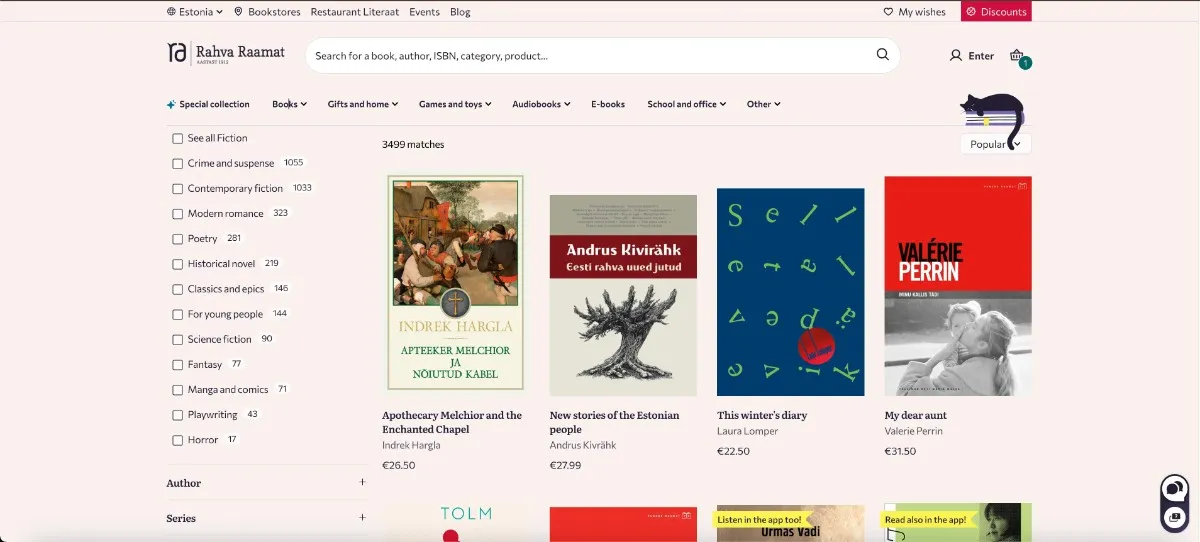The height and width of the screenshot is (542, 1200).
Task: Expand the Other menu dropdown
Action: (x=763, y=104)
